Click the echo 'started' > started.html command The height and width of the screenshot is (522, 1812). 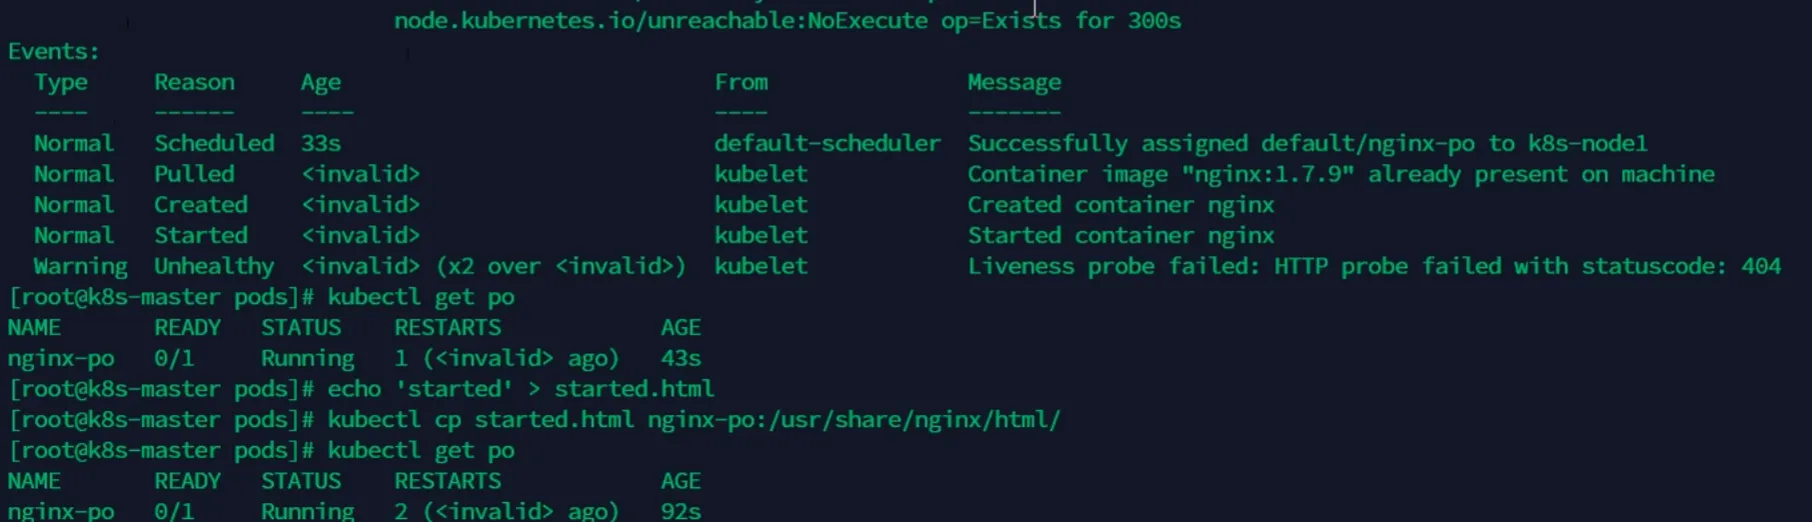click(520, 389)
